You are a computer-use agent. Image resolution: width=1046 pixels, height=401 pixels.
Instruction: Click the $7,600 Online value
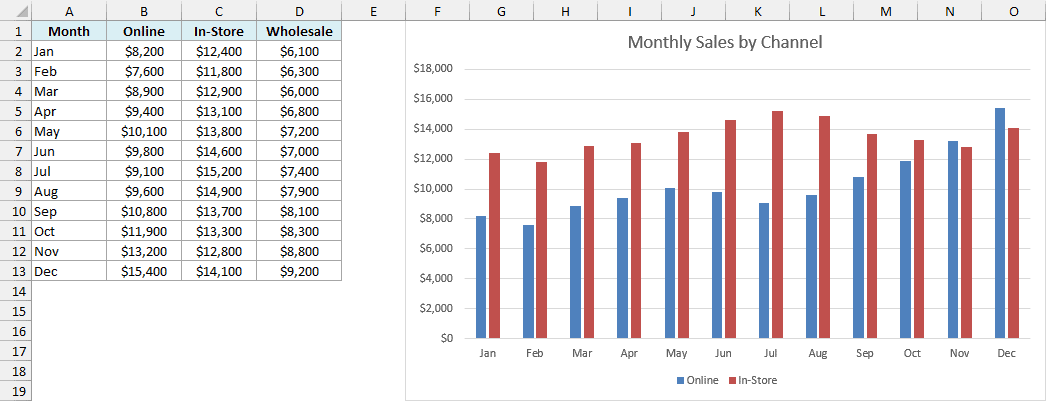[x=144, y=71]
